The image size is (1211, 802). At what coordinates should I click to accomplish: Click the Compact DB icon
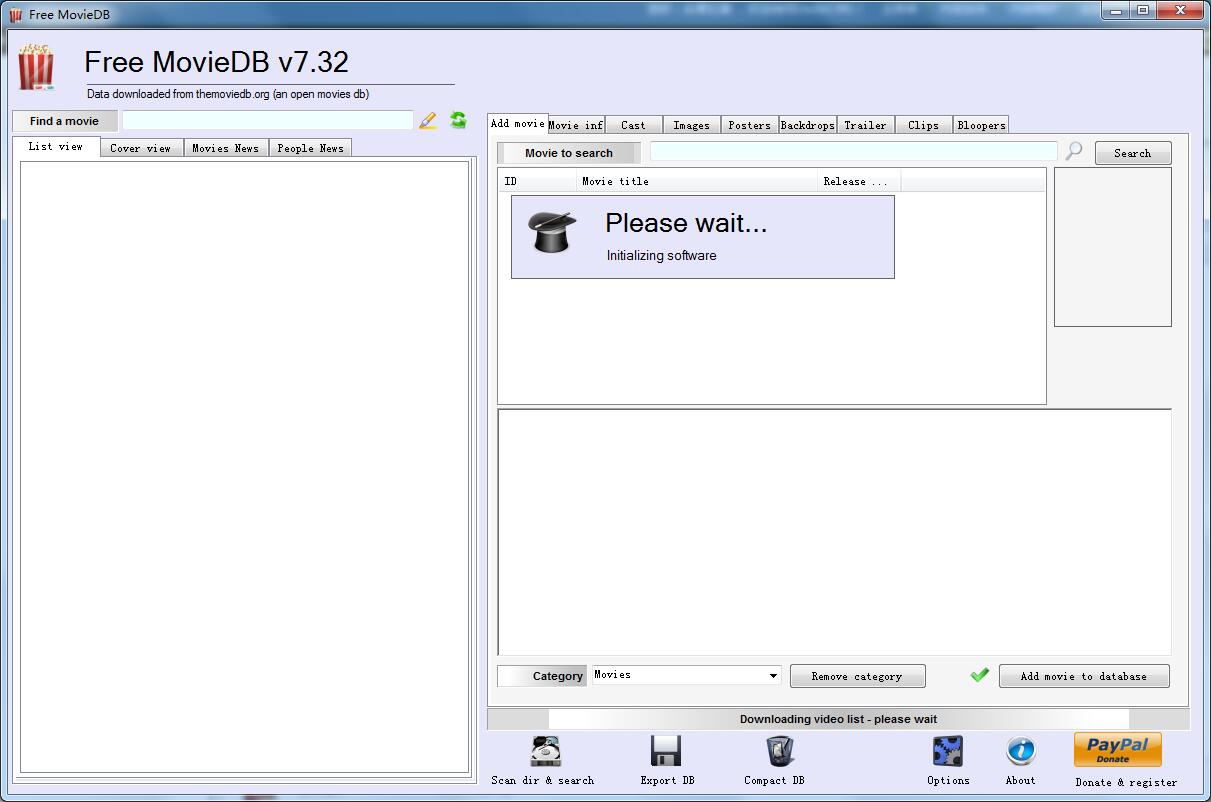point(779,751)
